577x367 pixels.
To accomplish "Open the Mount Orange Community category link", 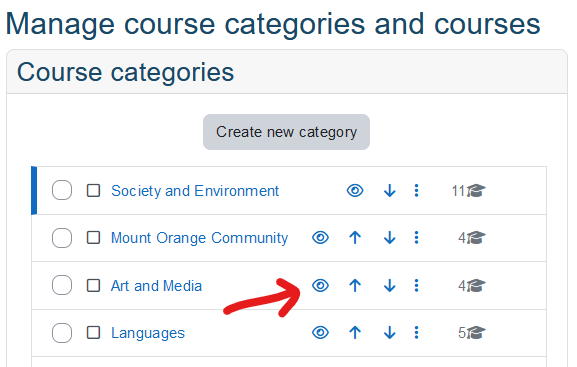I will [199, 238].
